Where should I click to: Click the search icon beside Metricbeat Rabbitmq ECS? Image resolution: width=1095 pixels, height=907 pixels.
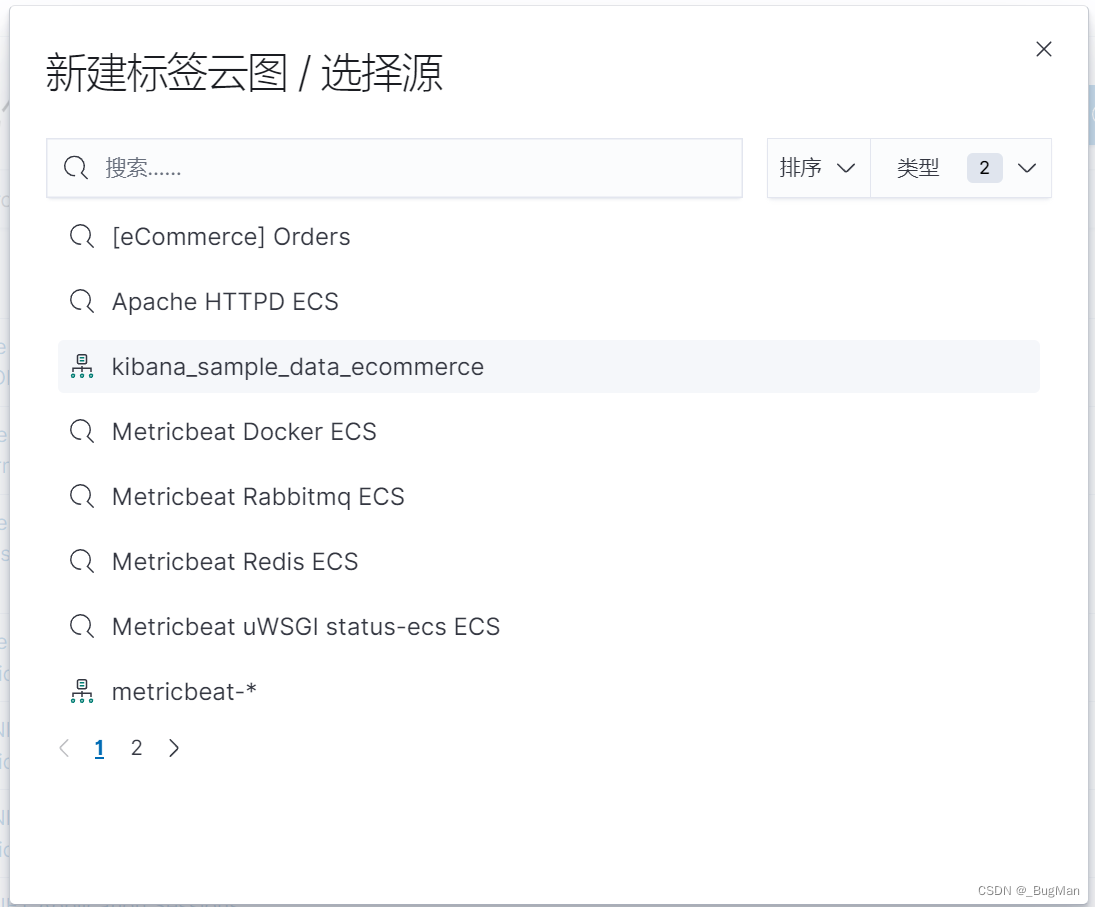[x=82, y=496]
